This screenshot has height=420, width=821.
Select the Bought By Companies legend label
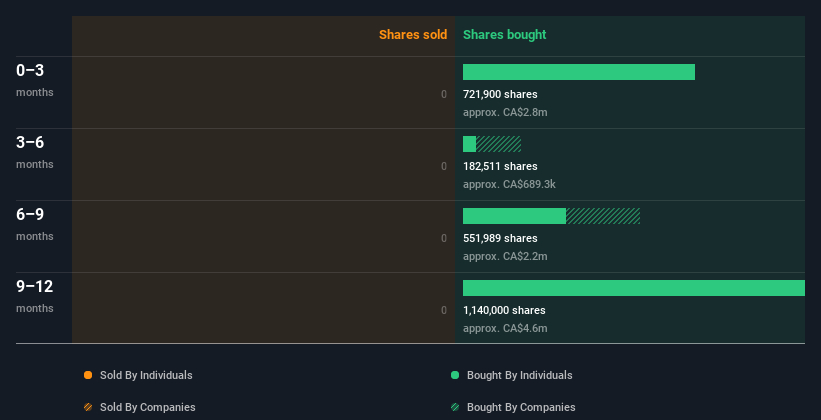[x=521, y=407]
